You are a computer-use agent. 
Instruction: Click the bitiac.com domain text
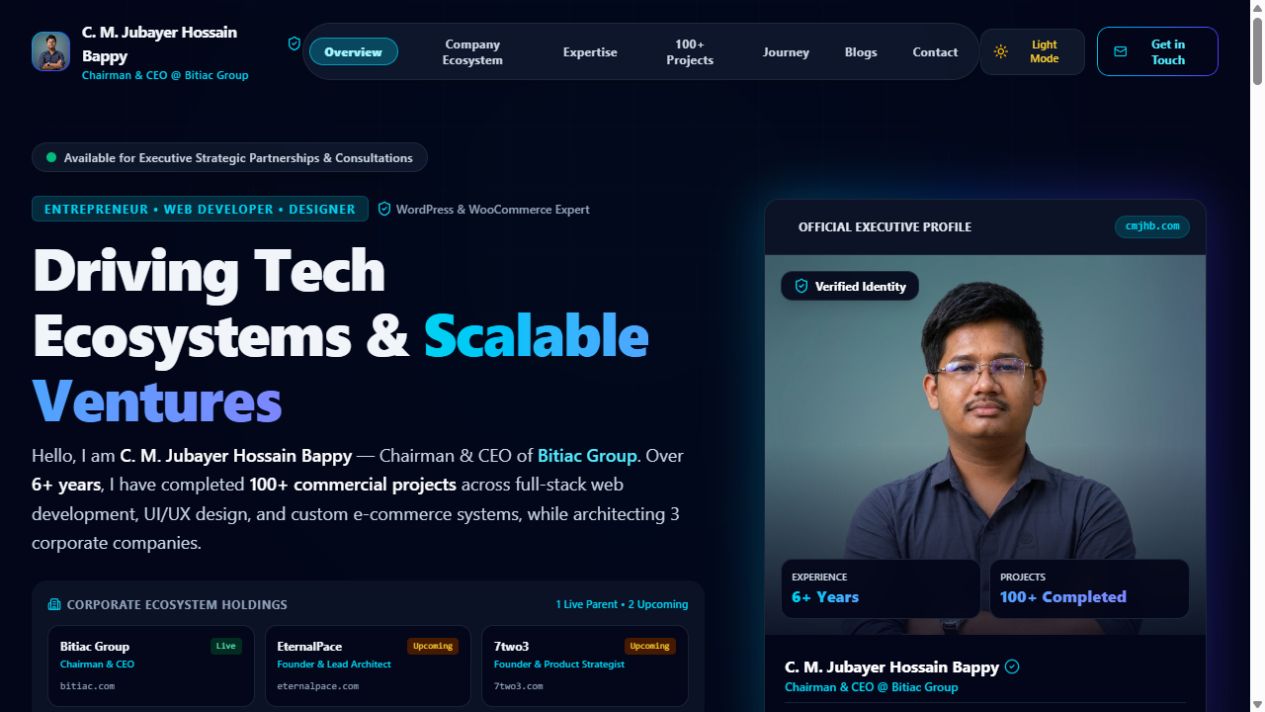click(87, 686)
